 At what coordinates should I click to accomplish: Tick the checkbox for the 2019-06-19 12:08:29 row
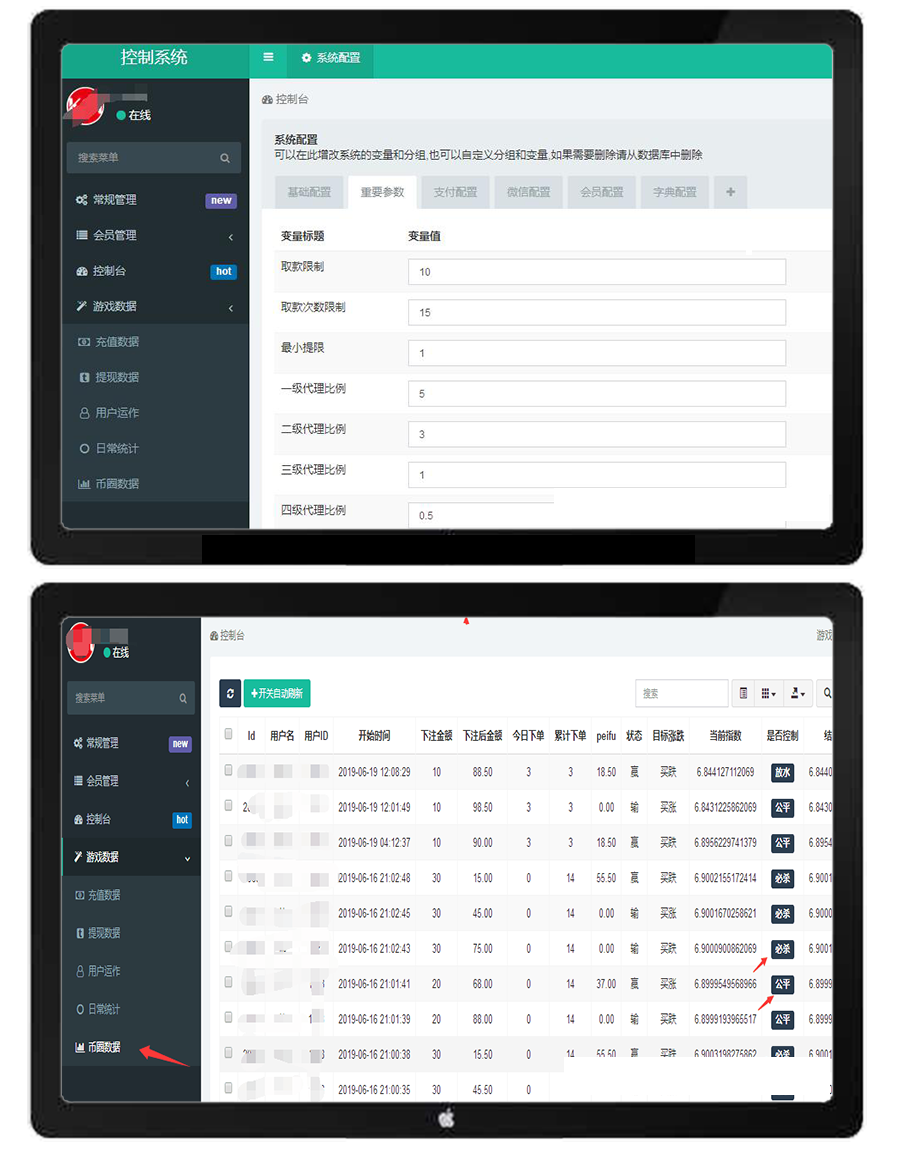229,771
